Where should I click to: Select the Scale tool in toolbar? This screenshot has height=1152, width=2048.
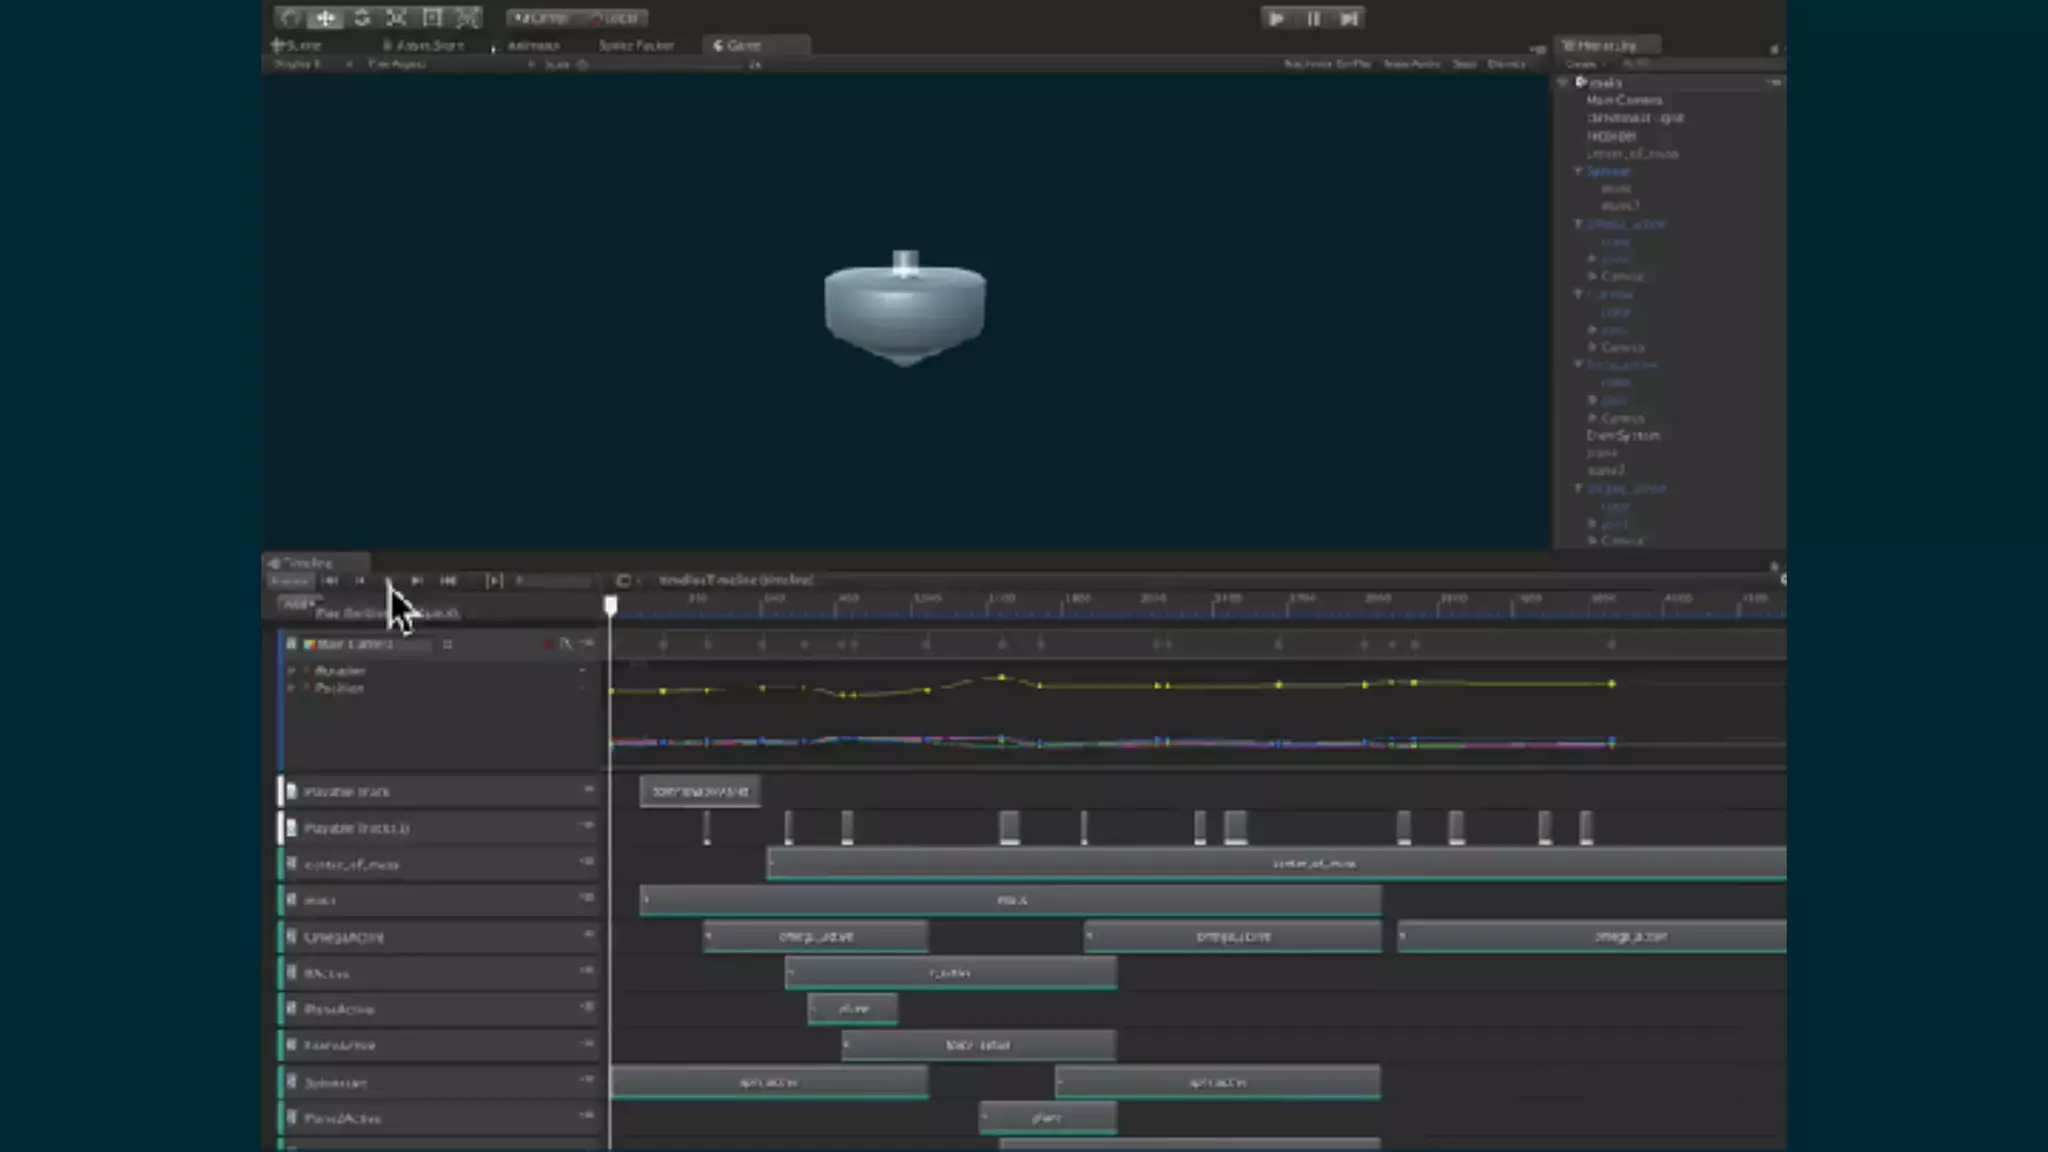point(396,18)
